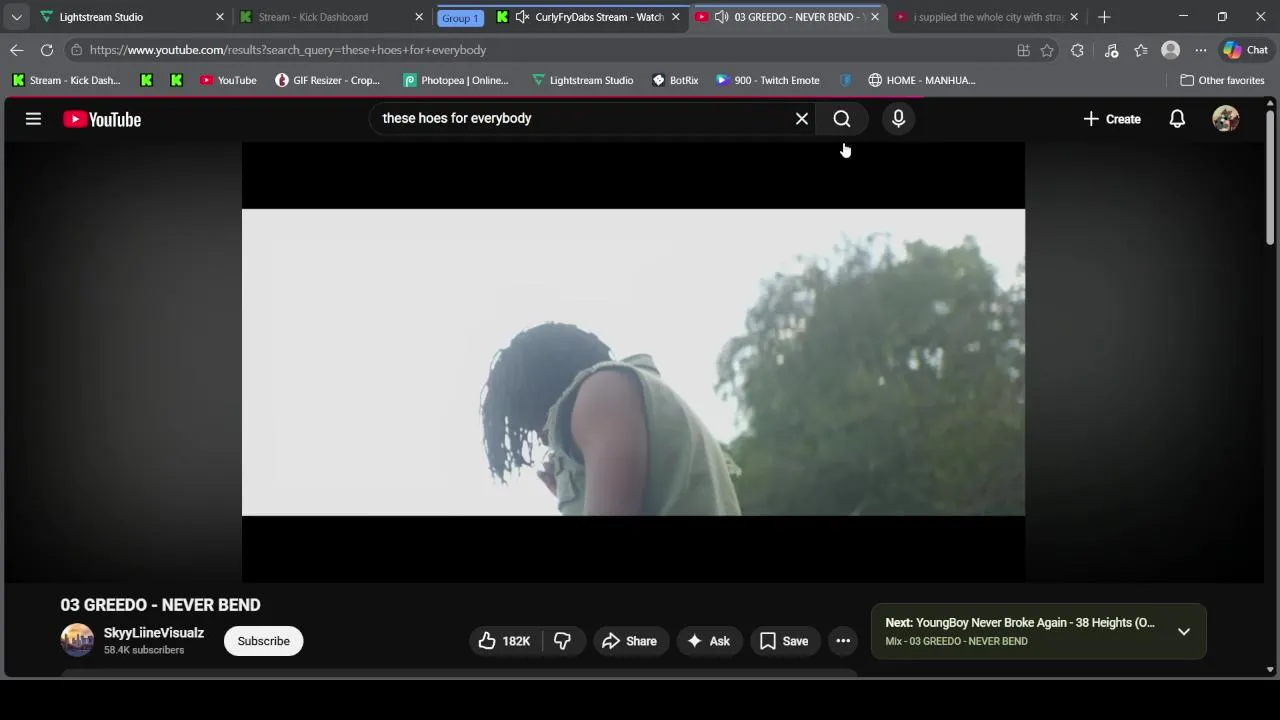Open the Ask AI button
This screenshot has width=1280, height=720.
coord(708,641)
